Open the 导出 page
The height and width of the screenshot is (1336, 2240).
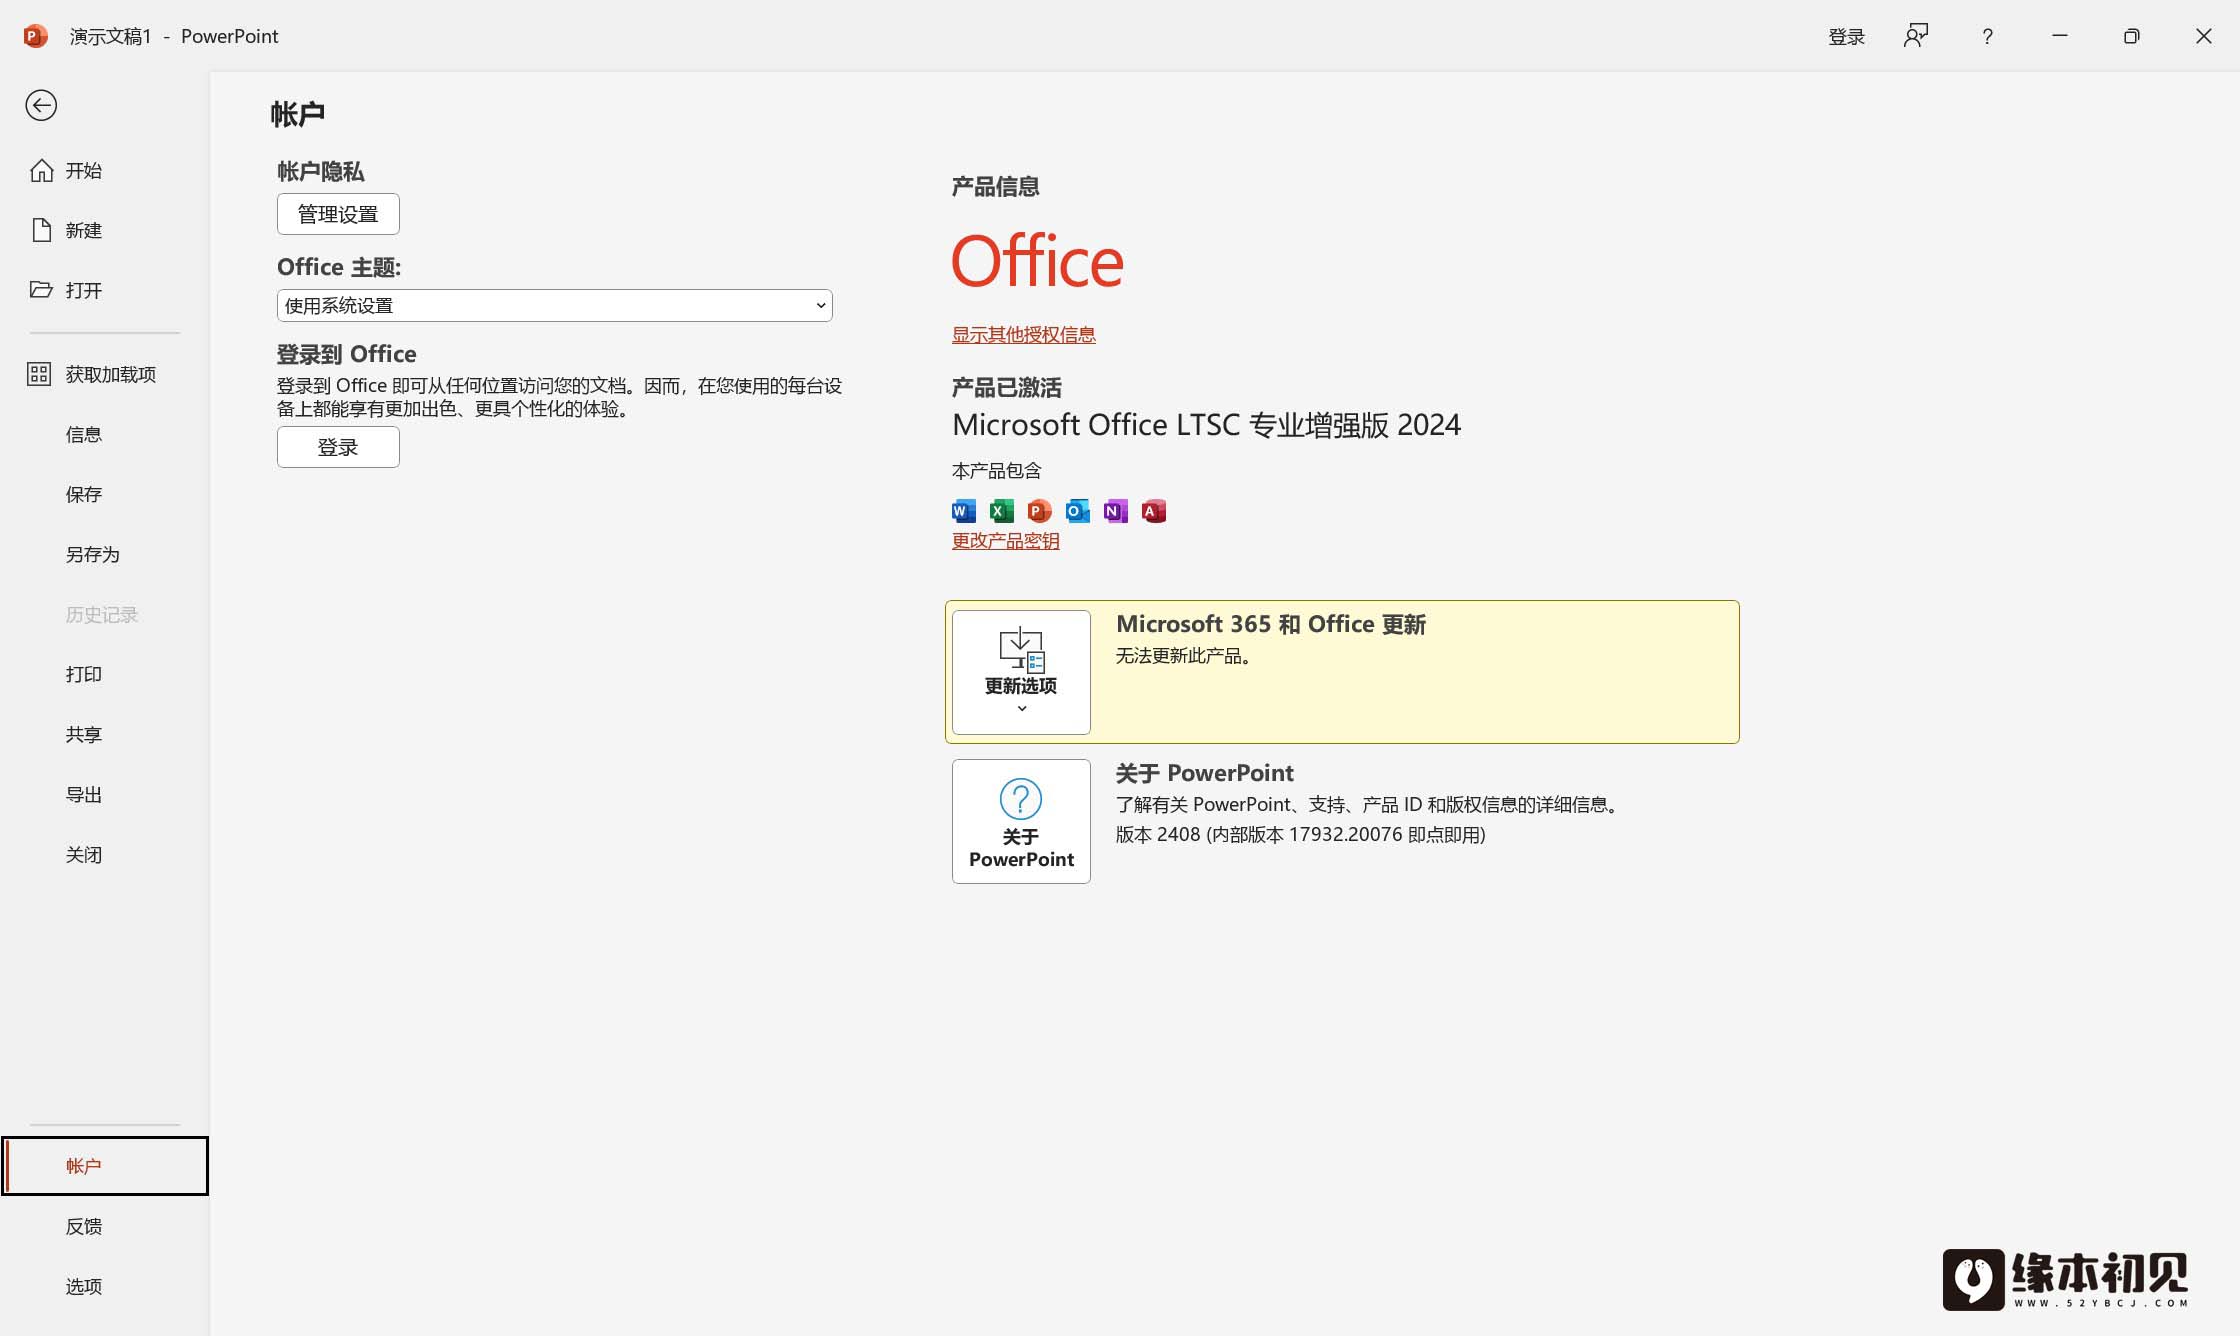(x=104, y=794)
